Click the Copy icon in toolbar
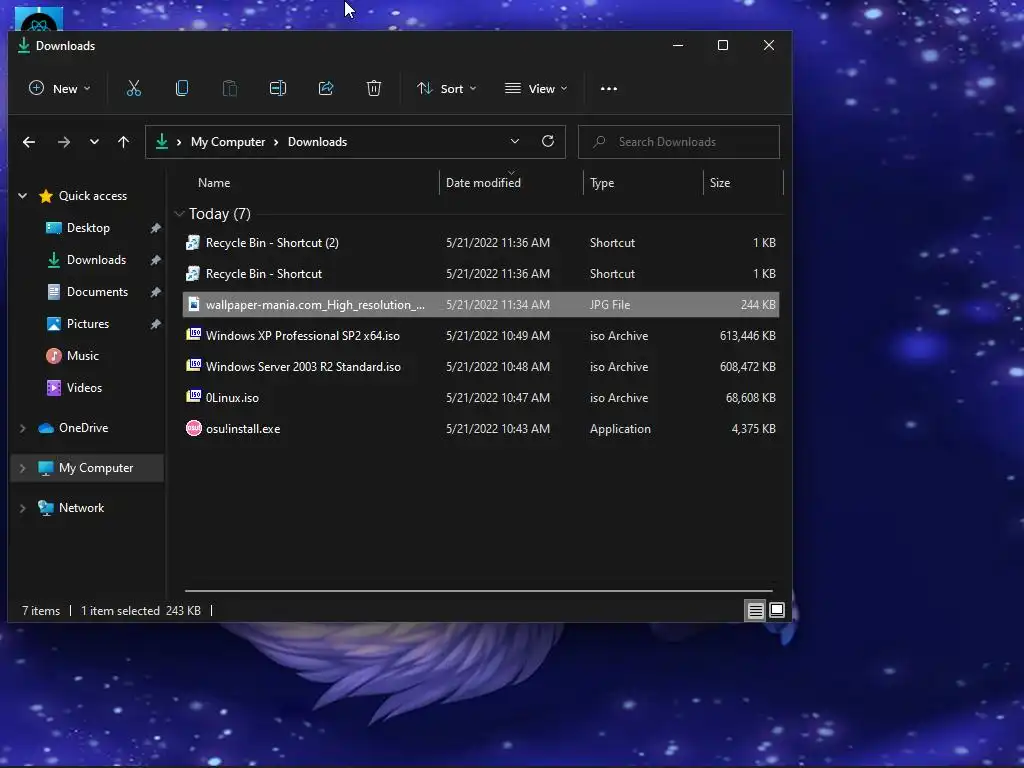 [182, 88]
